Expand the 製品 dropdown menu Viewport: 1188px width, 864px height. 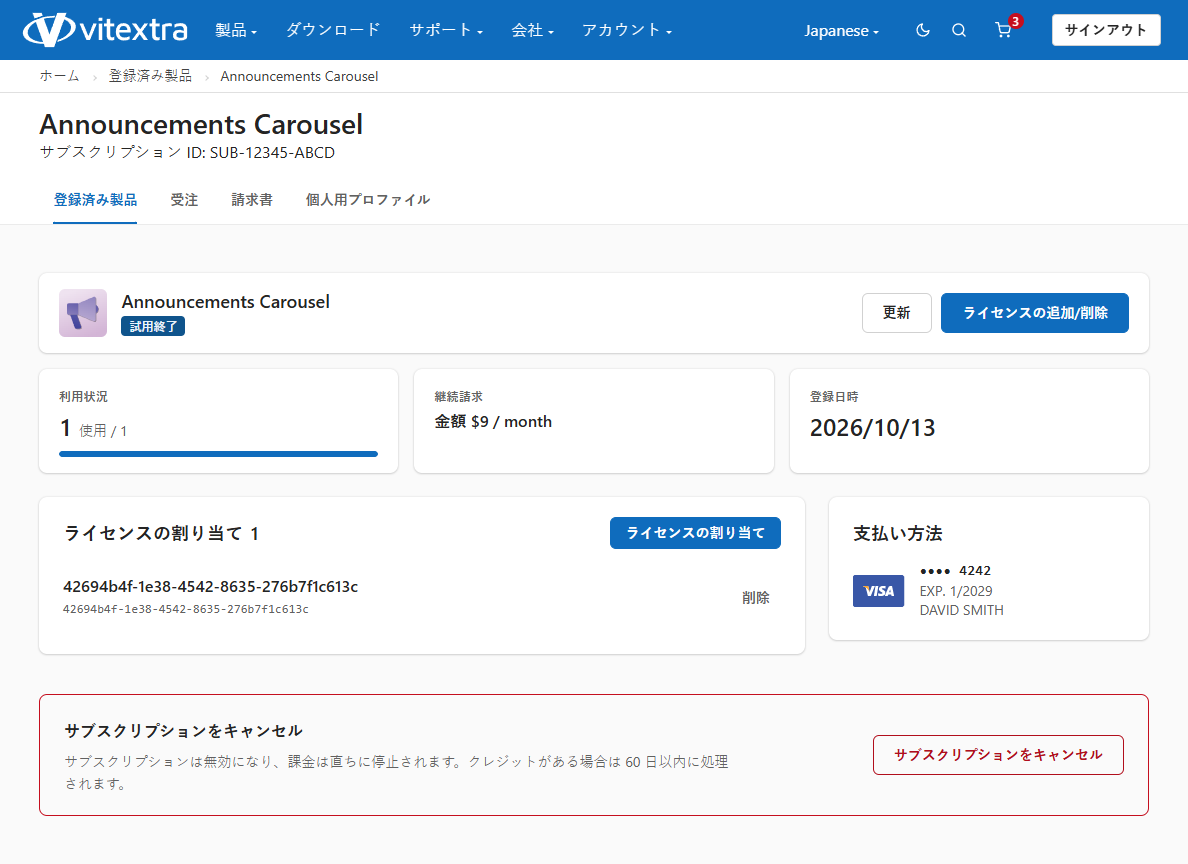(x=236, y=30)
